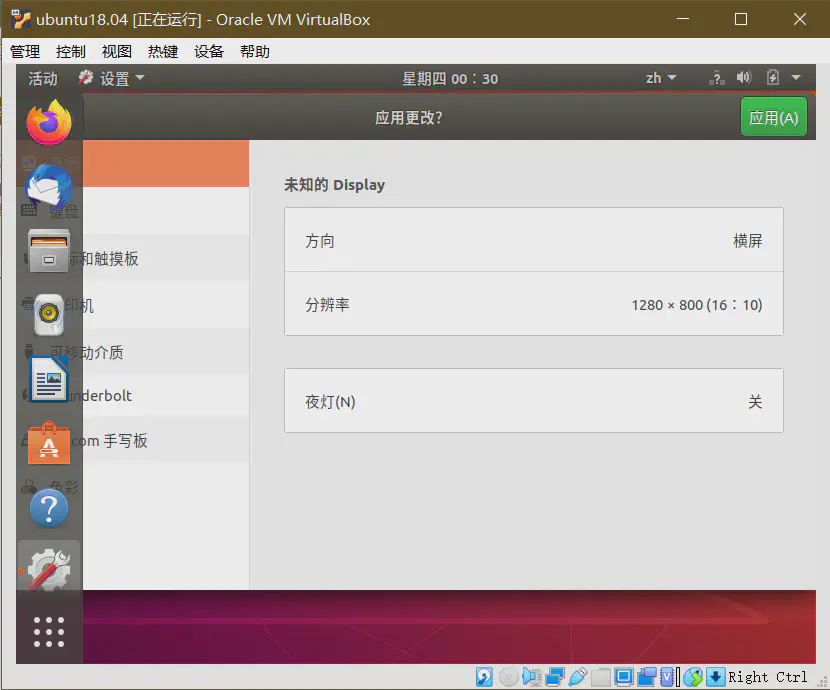
Task: Click the VirtualBox USB status icon
Action: point(577,677)
